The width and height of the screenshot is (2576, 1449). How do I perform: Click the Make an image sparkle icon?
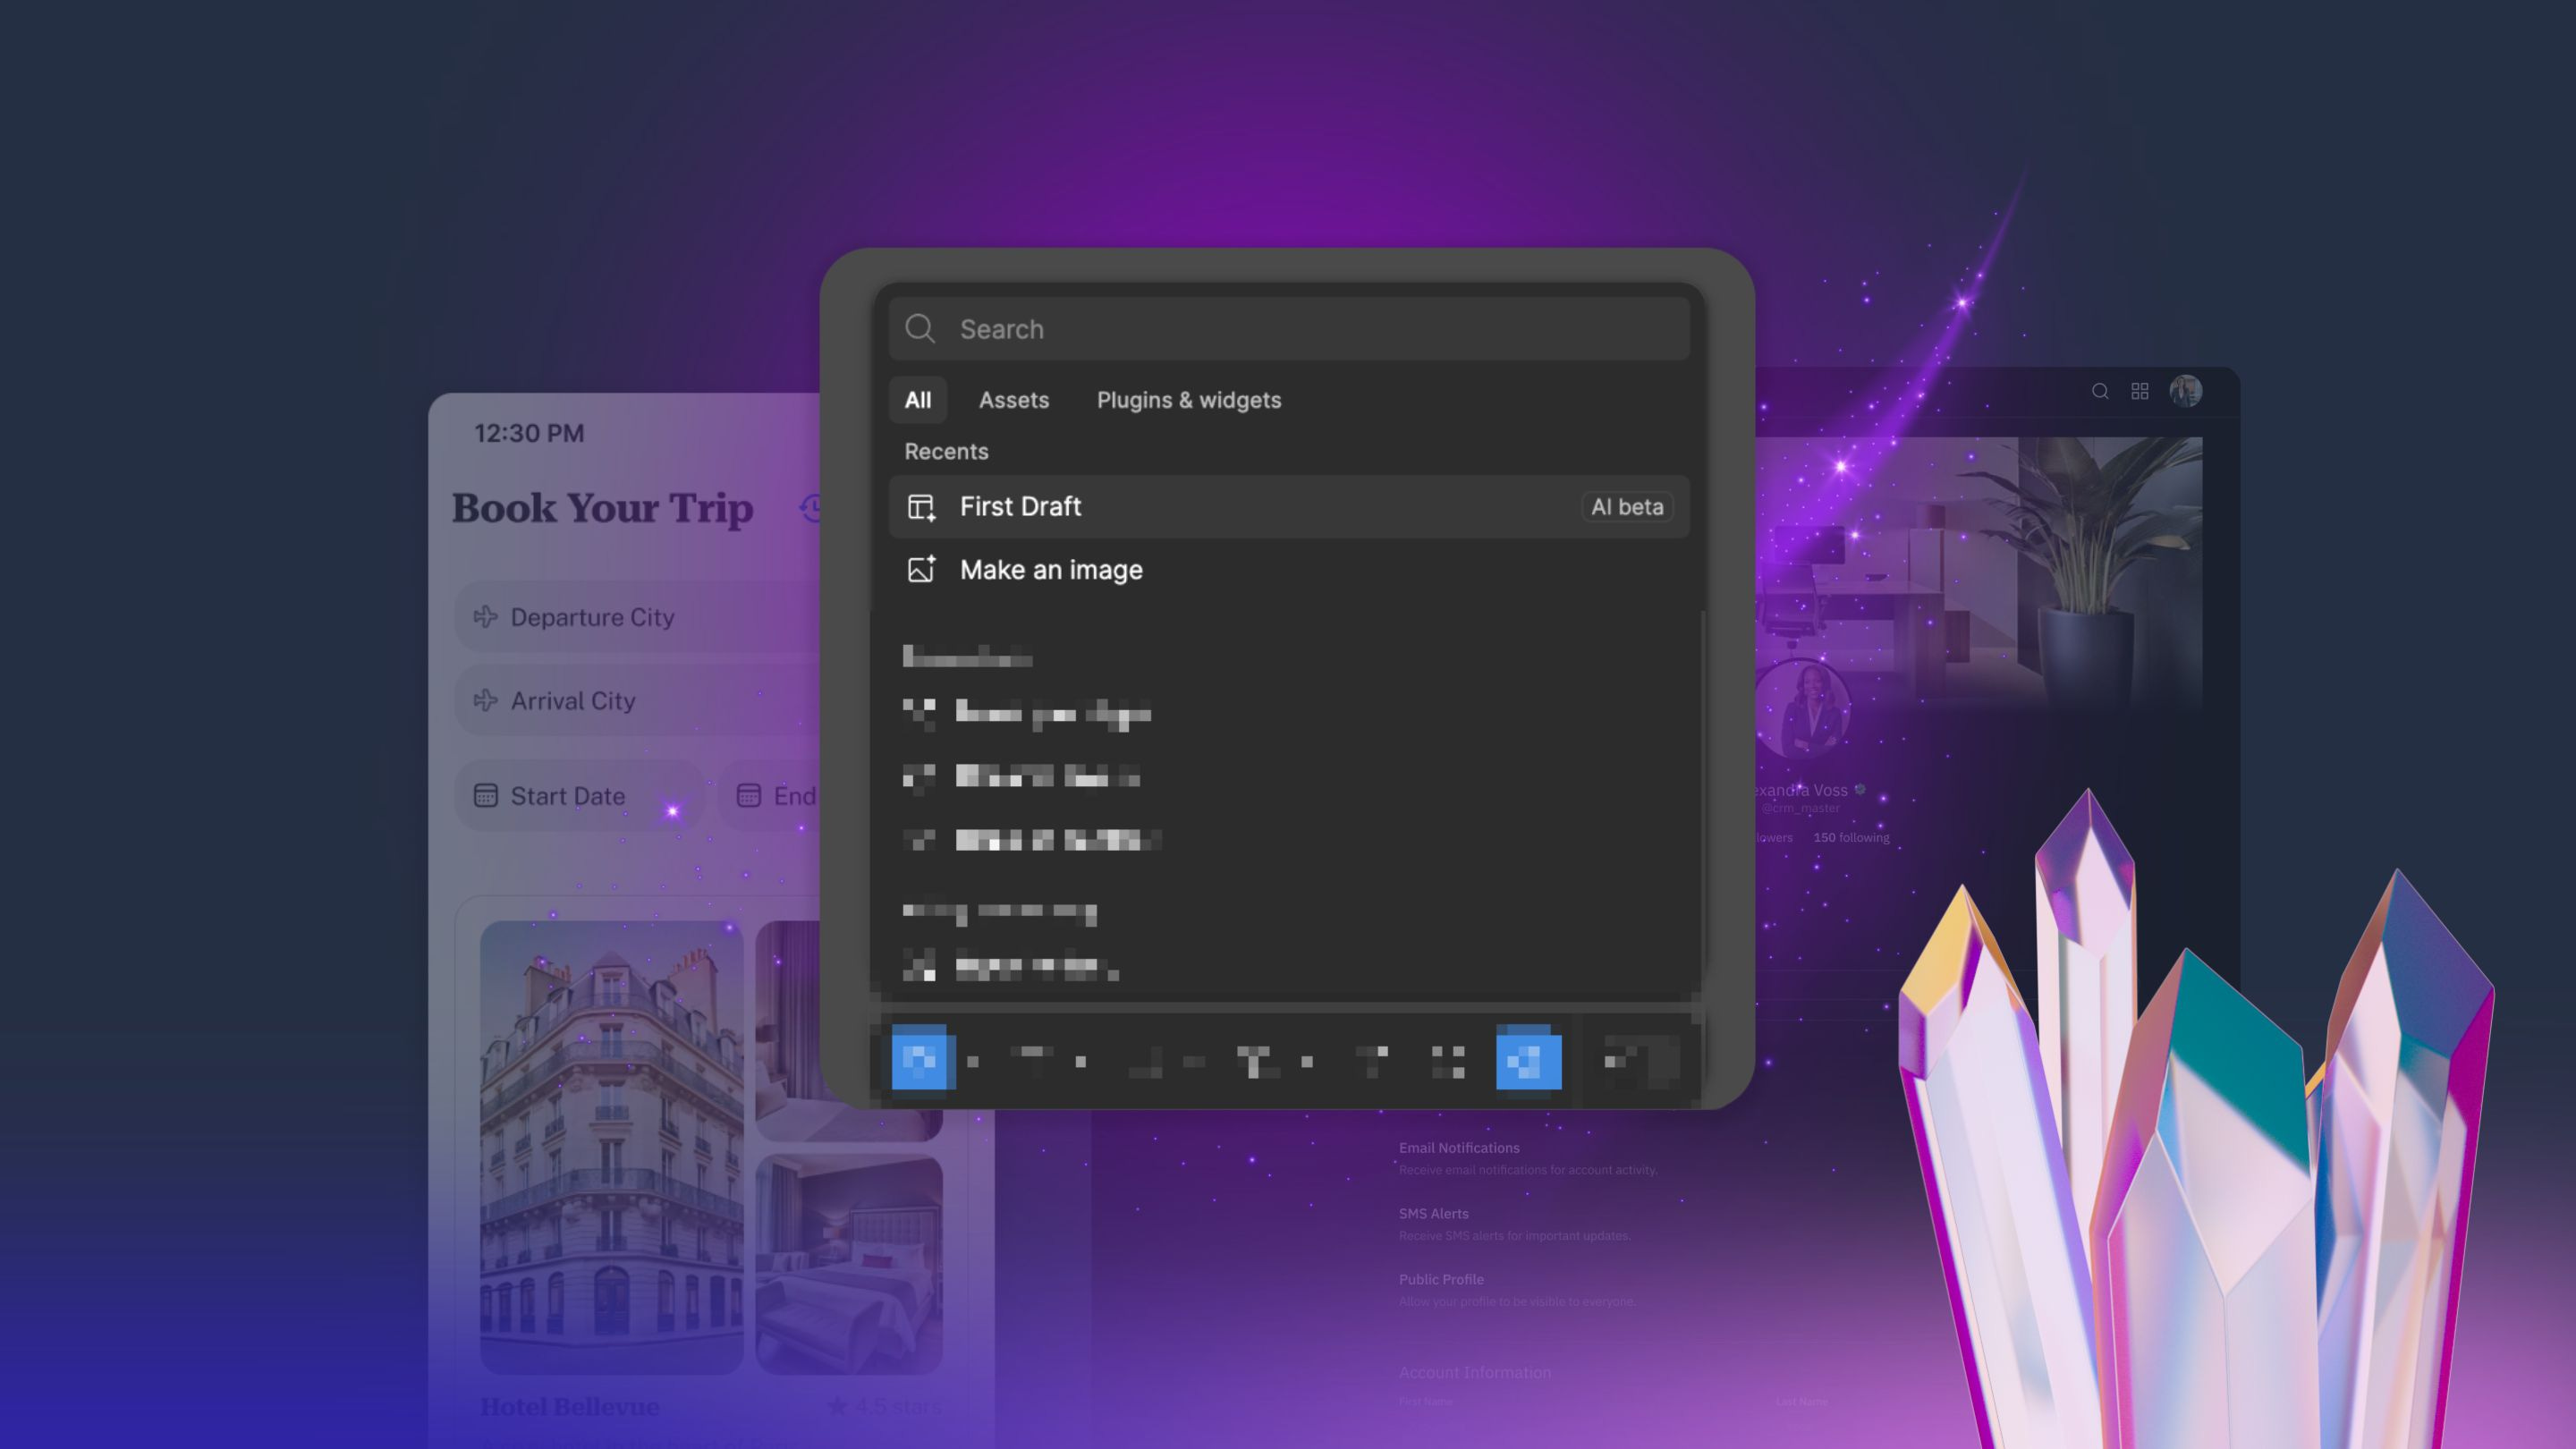coord(920,569)
